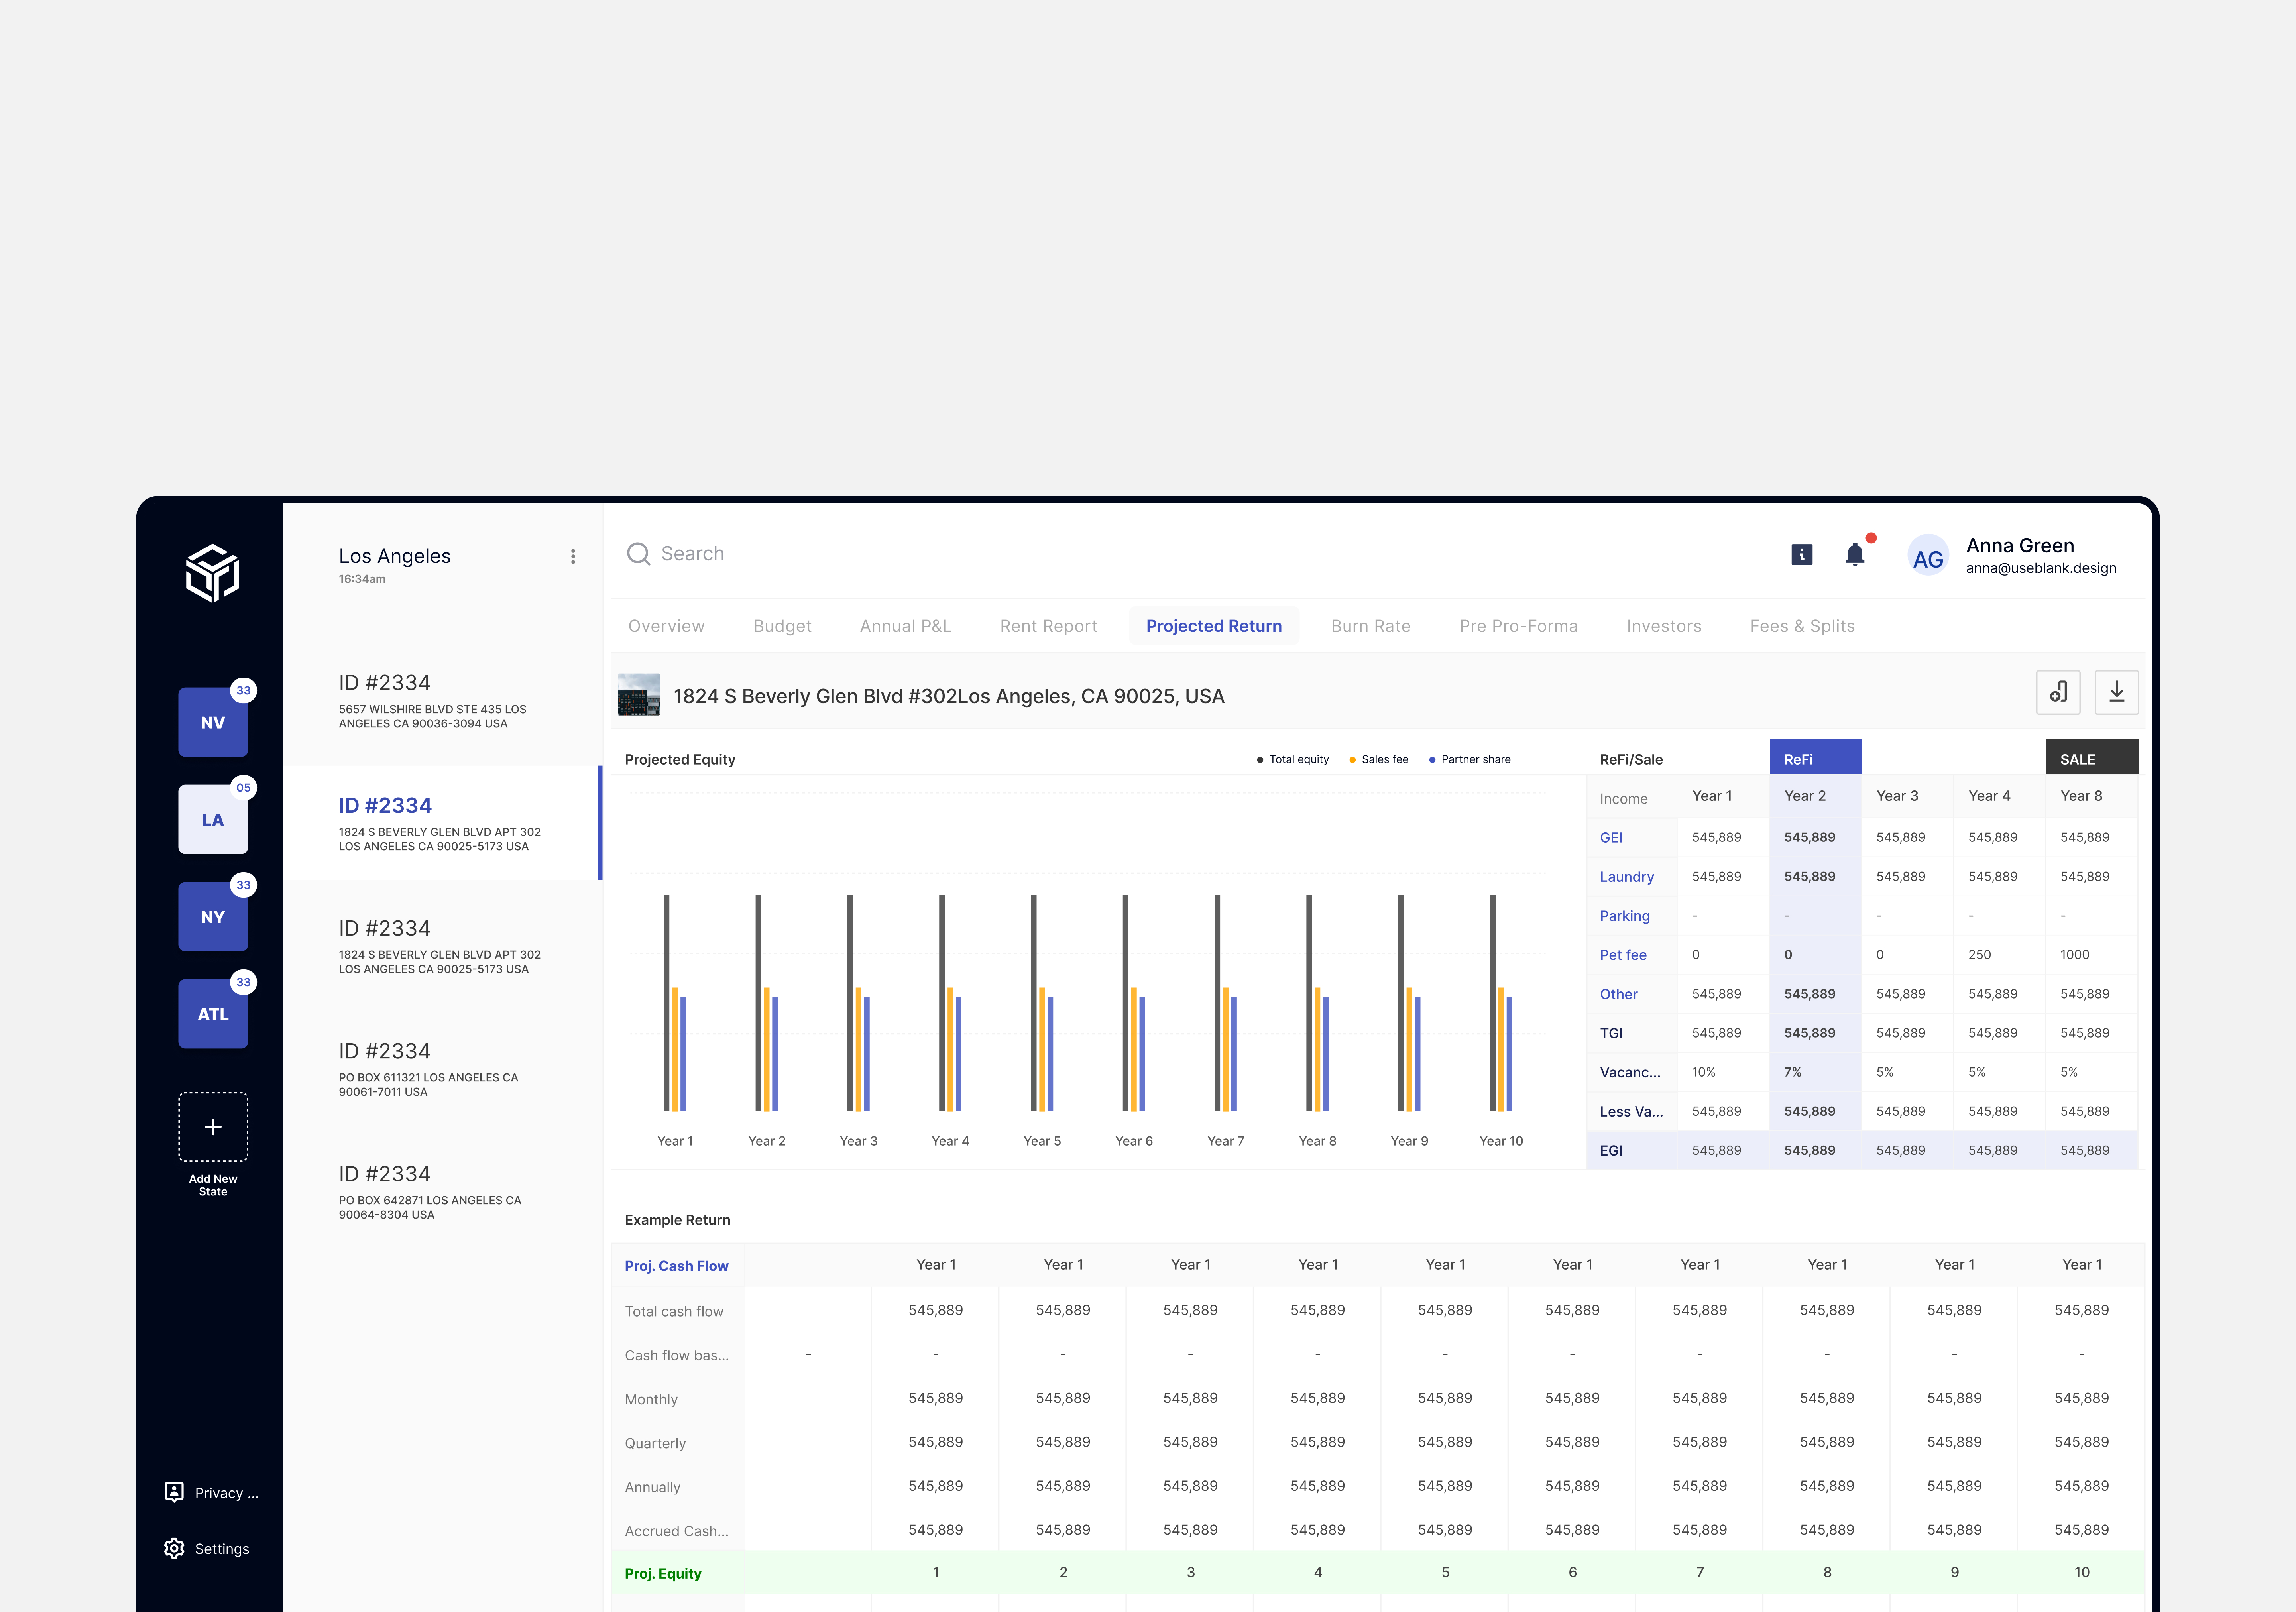Click the cube logo in sidebar
The width and height of the screenshot is (2296, 1612).
[212, 573]
